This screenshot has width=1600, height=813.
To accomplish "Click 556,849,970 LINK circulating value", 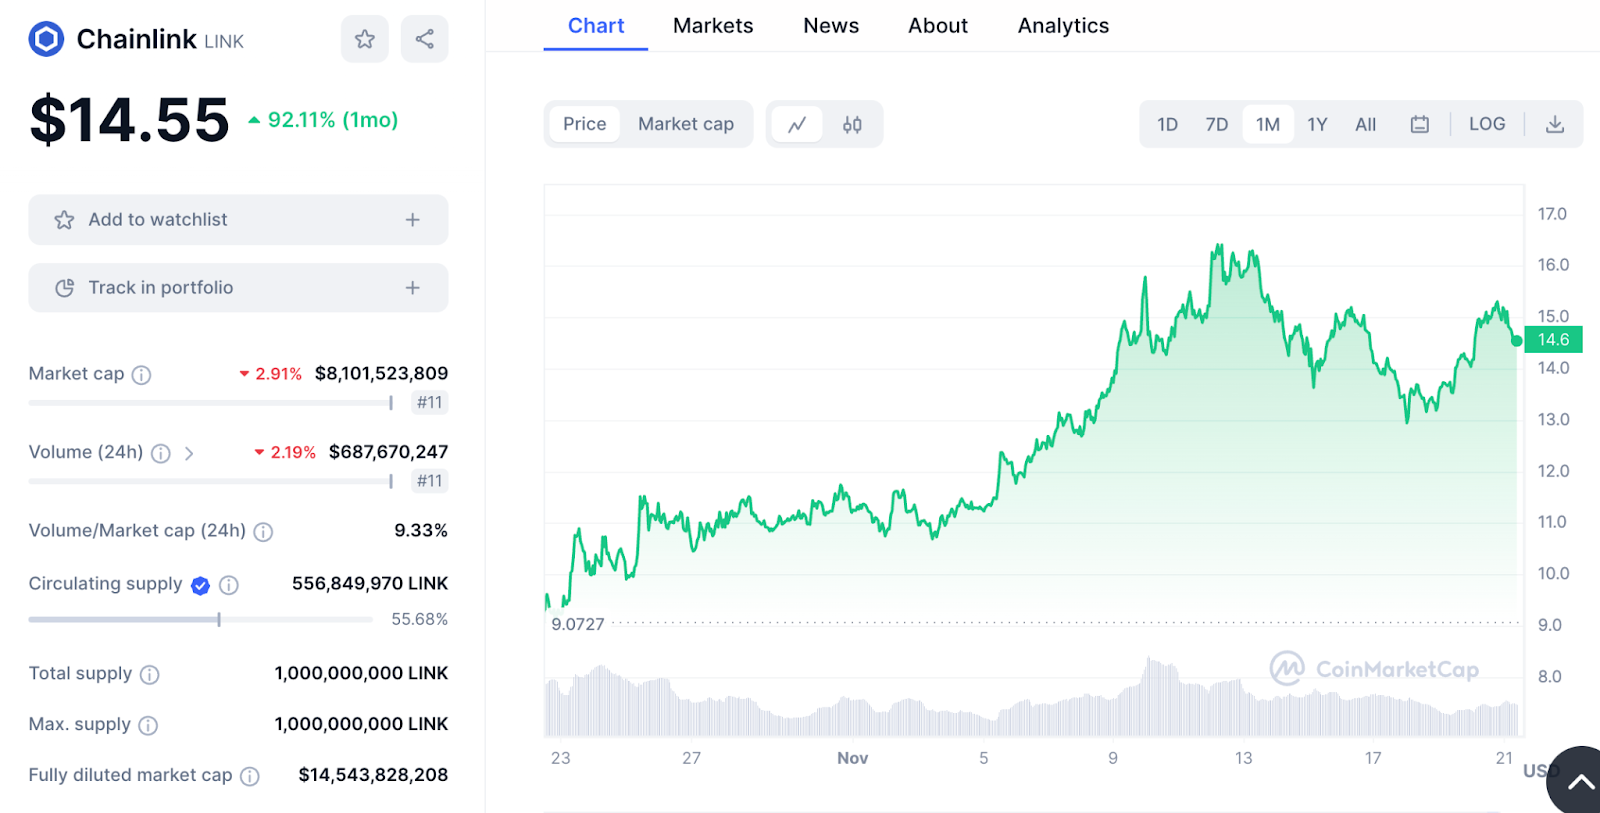I will [370, 583].
